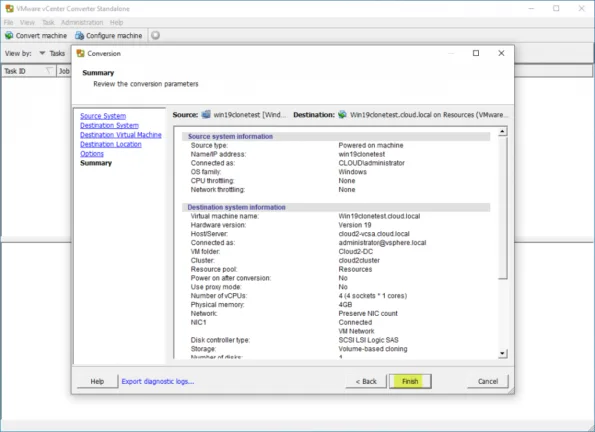
Task: Click the Help button in dialog
Action: 97,381
